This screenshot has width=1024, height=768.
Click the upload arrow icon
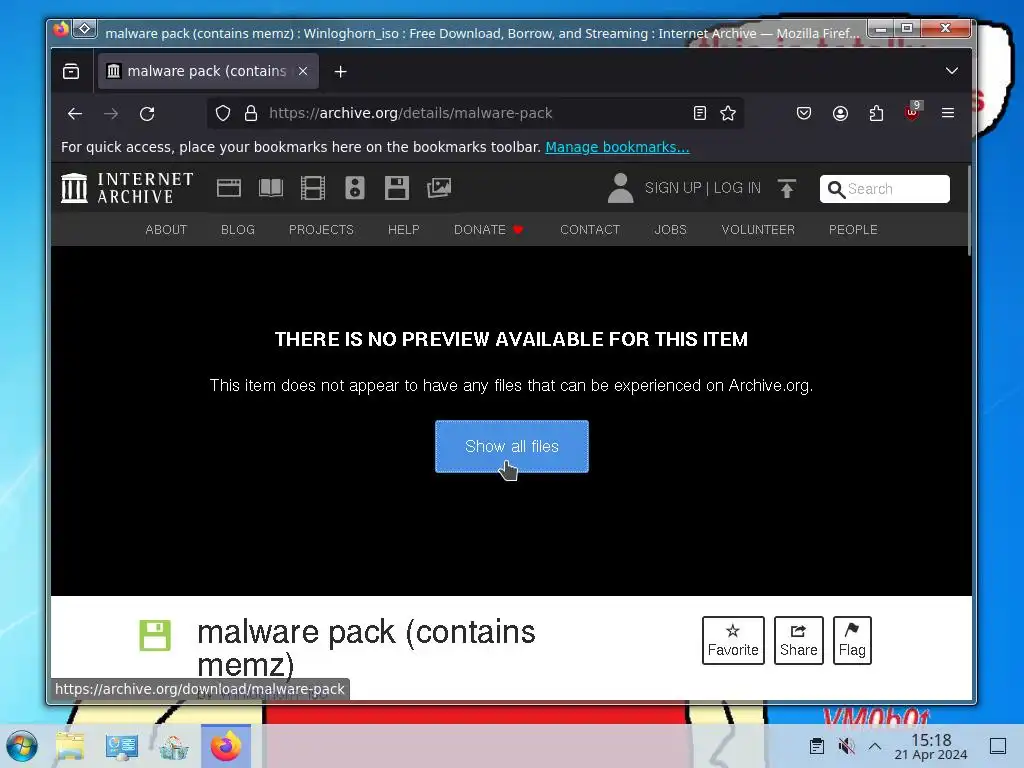click(x=787, y=188)
